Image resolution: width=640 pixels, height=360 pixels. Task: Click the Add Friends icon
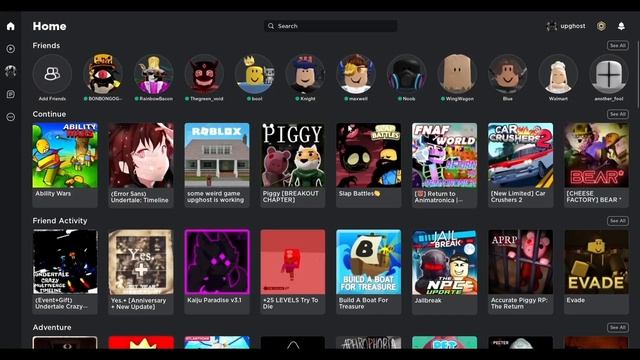[52, 74]
